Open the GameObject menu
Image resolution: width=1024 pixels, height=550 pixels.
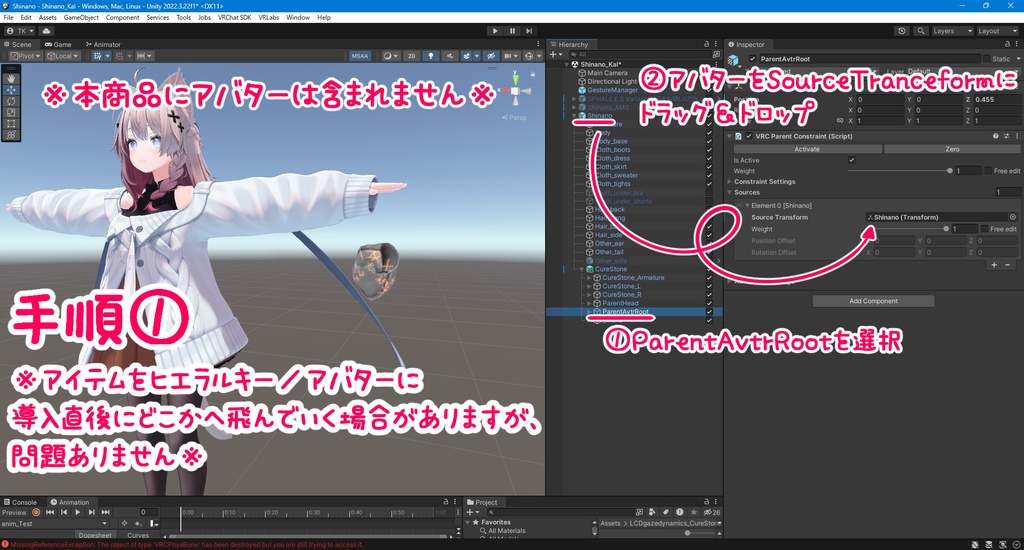81,18
